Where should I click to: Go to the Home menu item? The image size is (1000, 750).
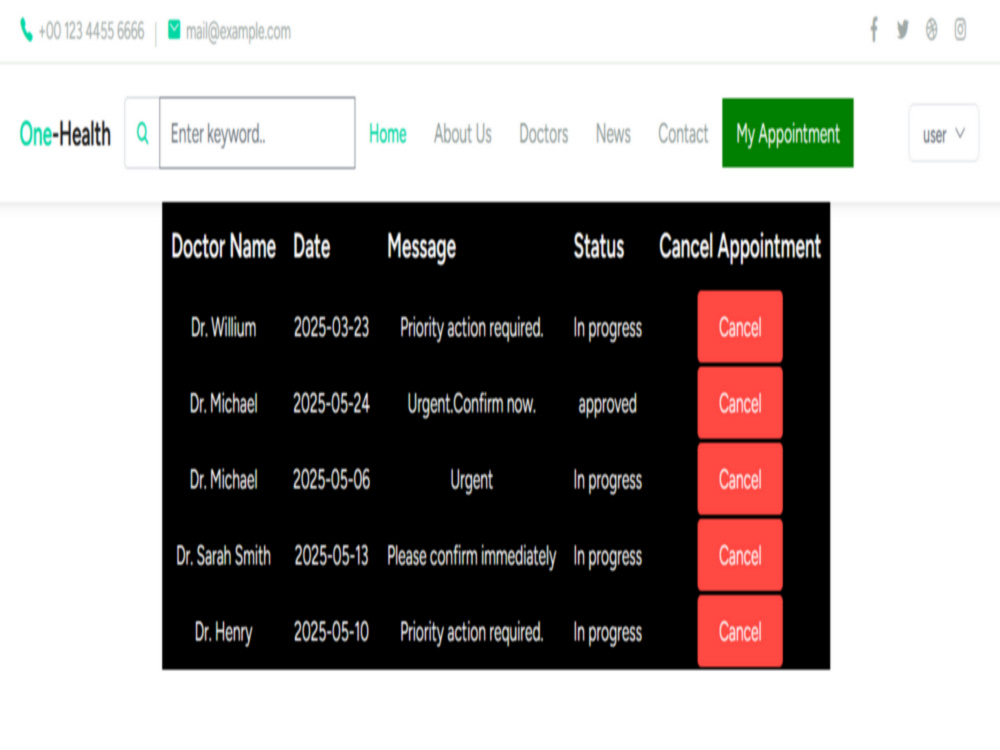click(388, 134)
